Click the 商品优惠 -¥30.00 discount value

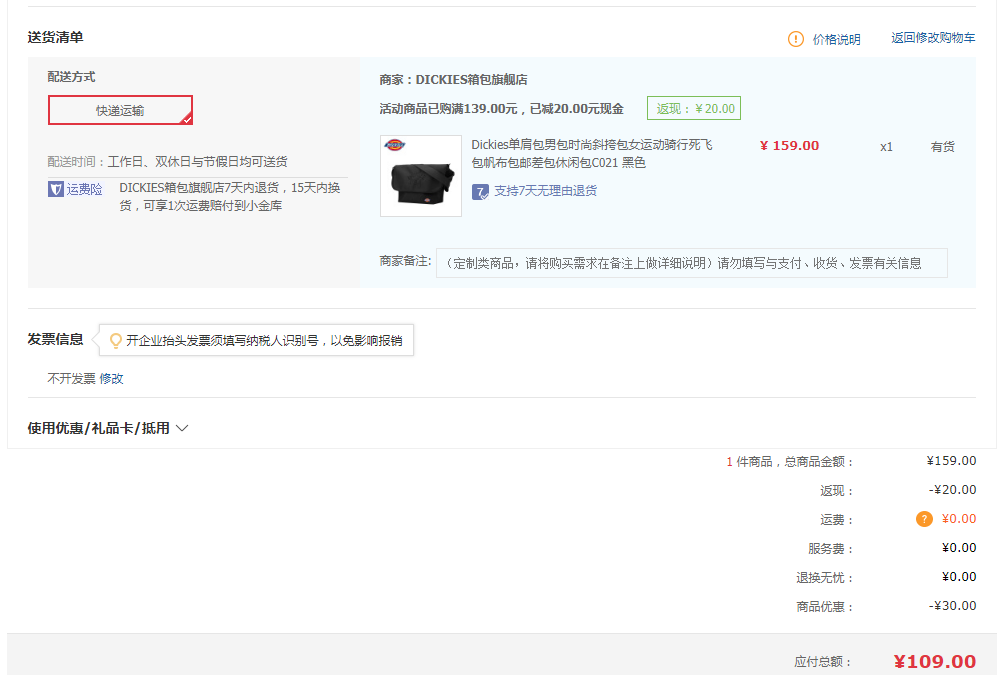(x=952, y=605)
